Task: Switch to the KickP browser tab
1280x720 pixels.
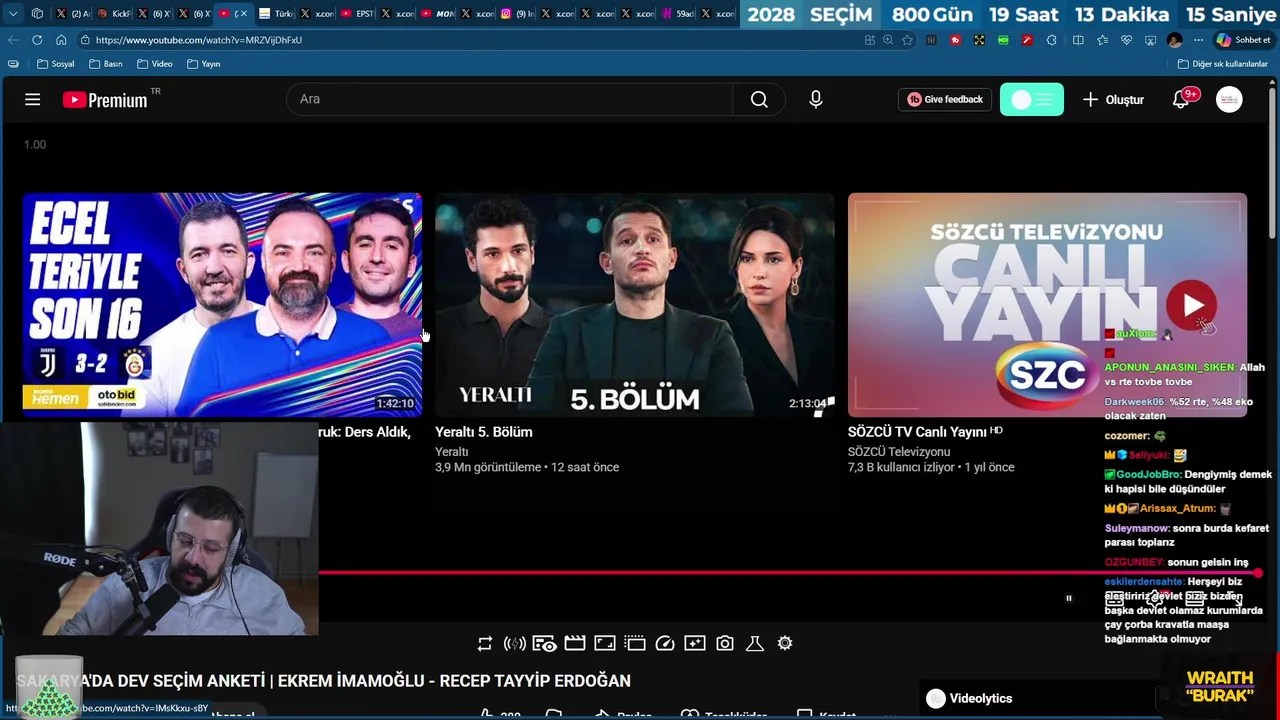Action: pos(115,14)
